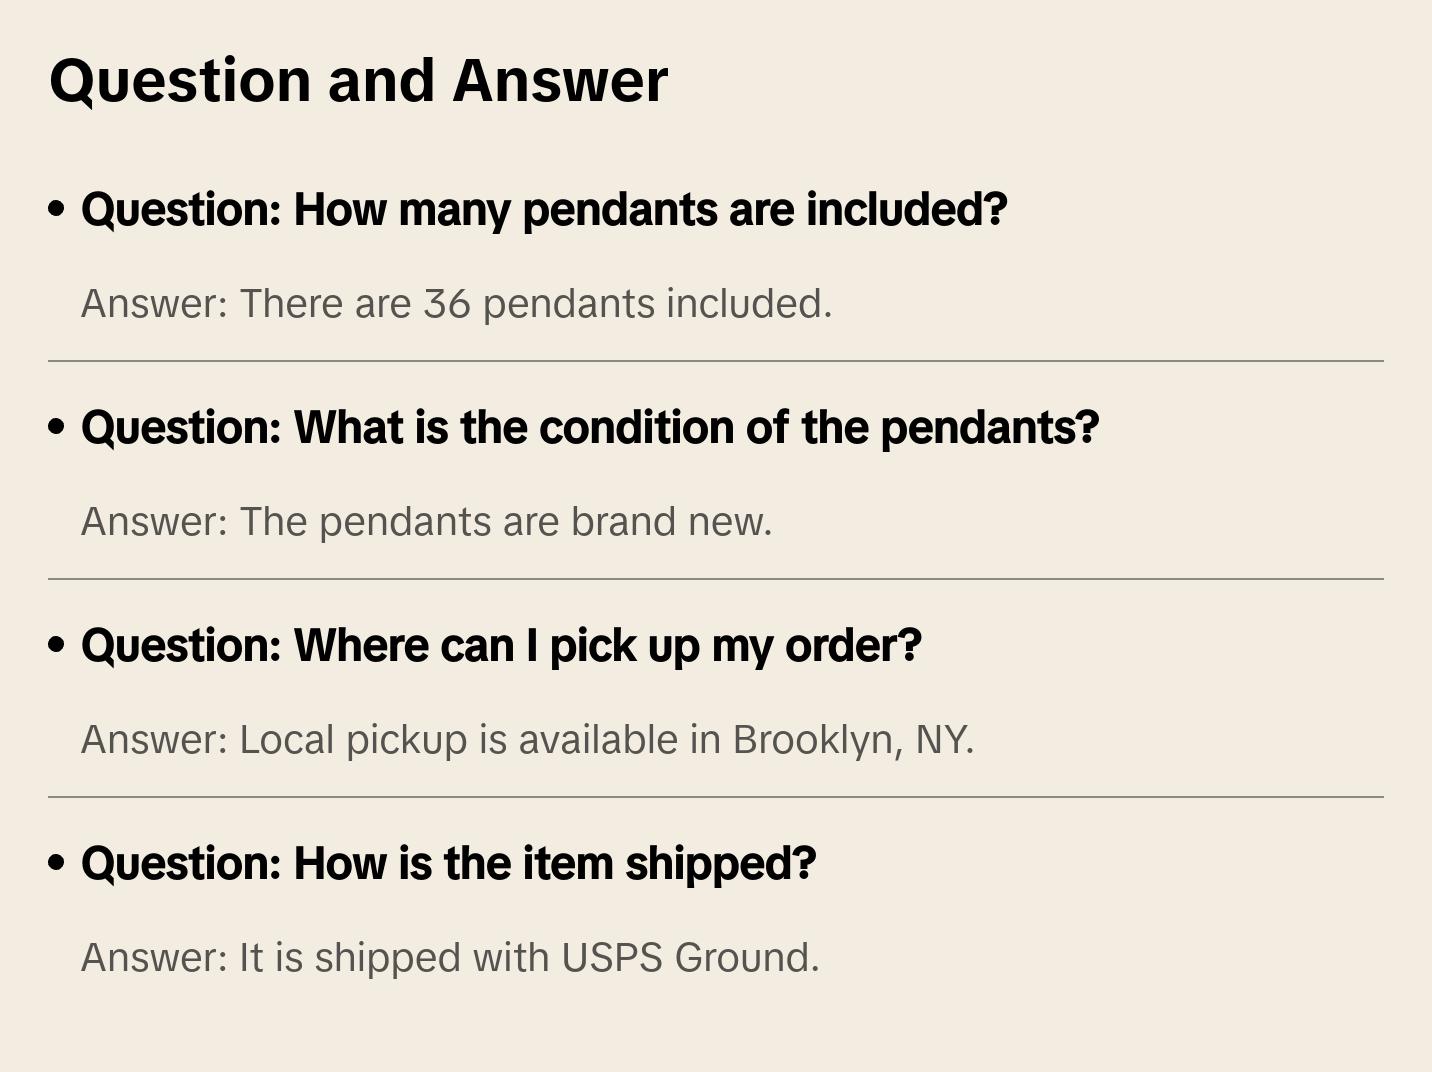Click the words 'Brooklyn, NY'
The height and width of the screenshot is (1072, 1432).
[852, 740]
